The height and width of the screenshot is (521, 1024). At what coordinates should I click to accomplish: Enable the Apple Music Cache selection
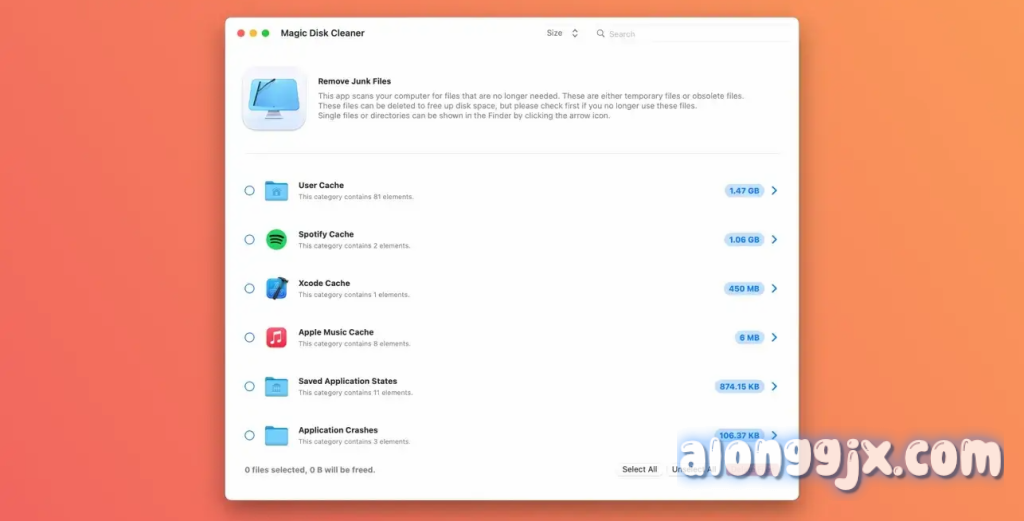(x=249, y=337)
